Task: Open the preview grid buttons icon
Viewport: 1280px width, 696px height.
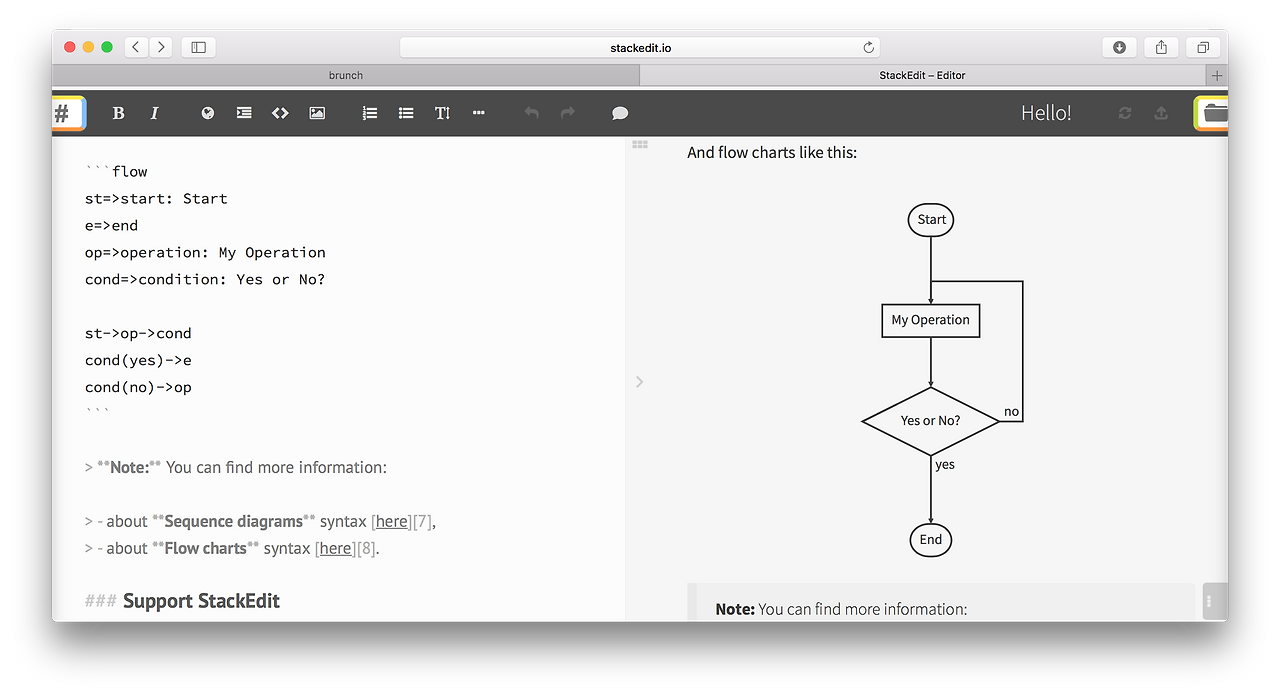Action: tap(640, 145)
